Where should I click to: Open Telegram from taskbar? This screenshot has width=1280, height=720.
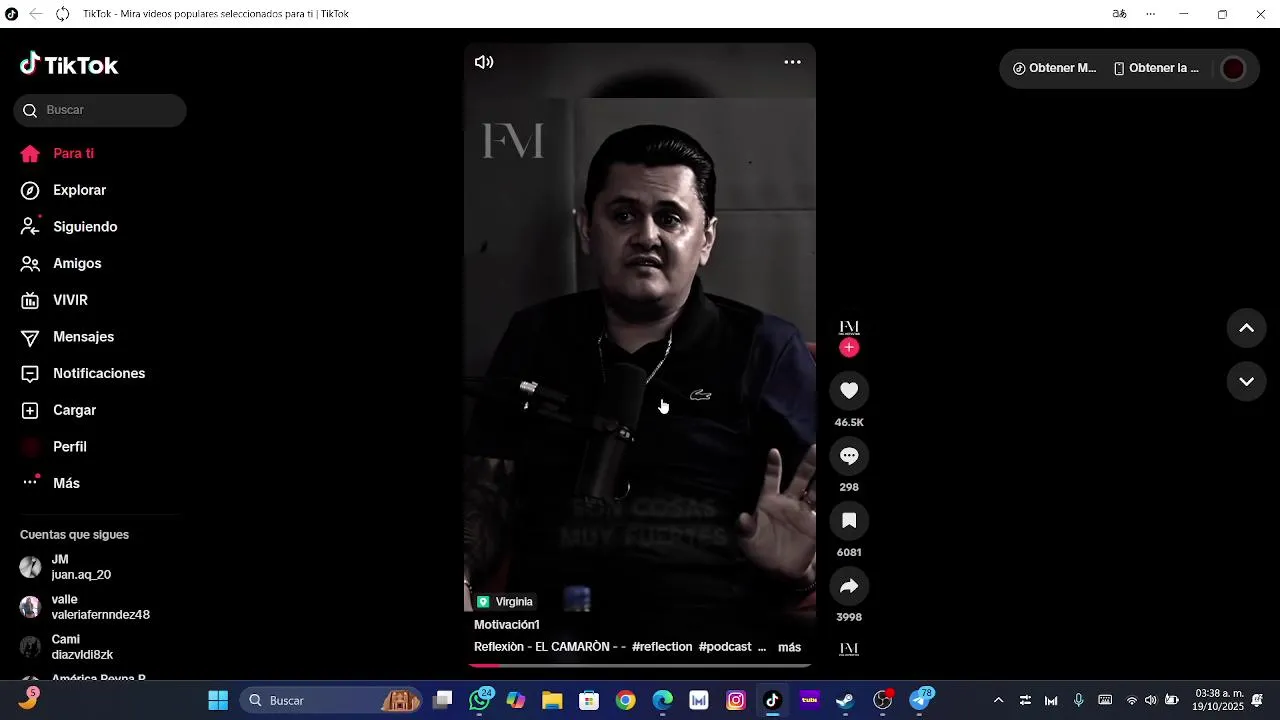click(921, 700)
